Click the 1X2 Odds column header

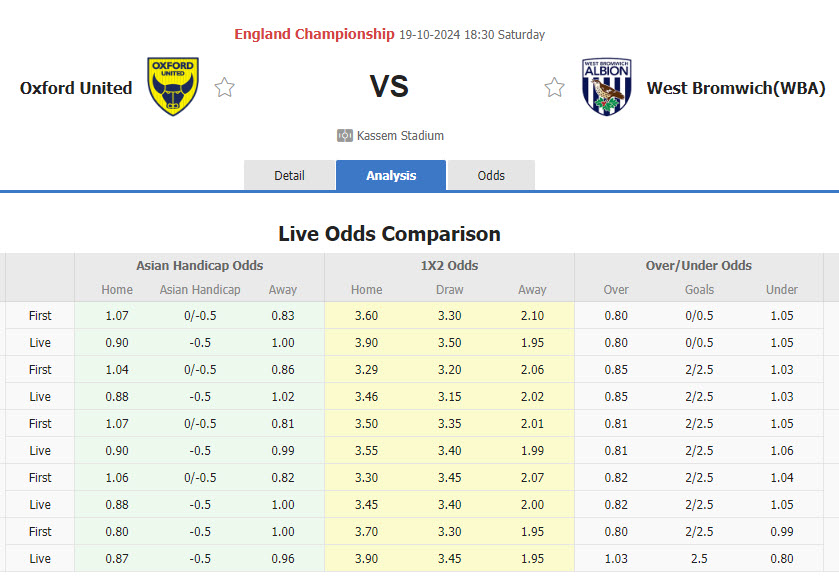(x=449, y=266)
